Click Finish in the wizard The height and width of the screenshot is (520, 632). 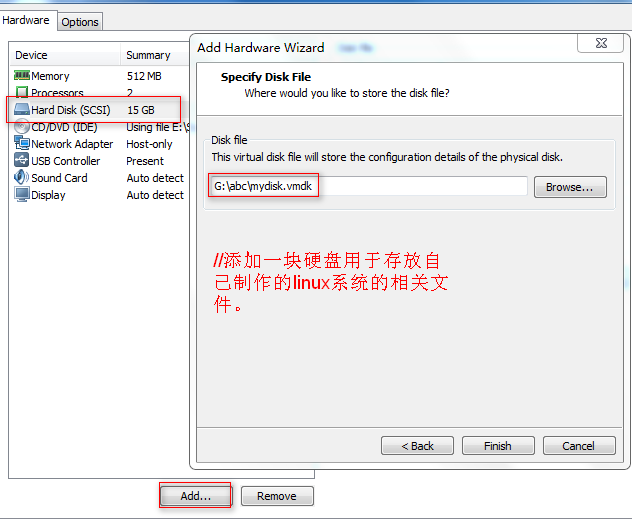point(498,446)
